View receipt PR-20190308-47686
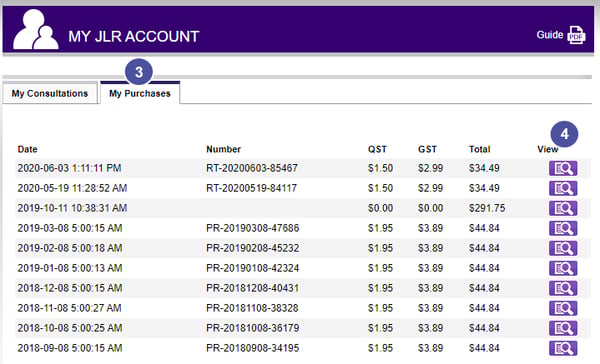This screenshot has height=364, width=600. pyautogui.click(x=563, y=228)
